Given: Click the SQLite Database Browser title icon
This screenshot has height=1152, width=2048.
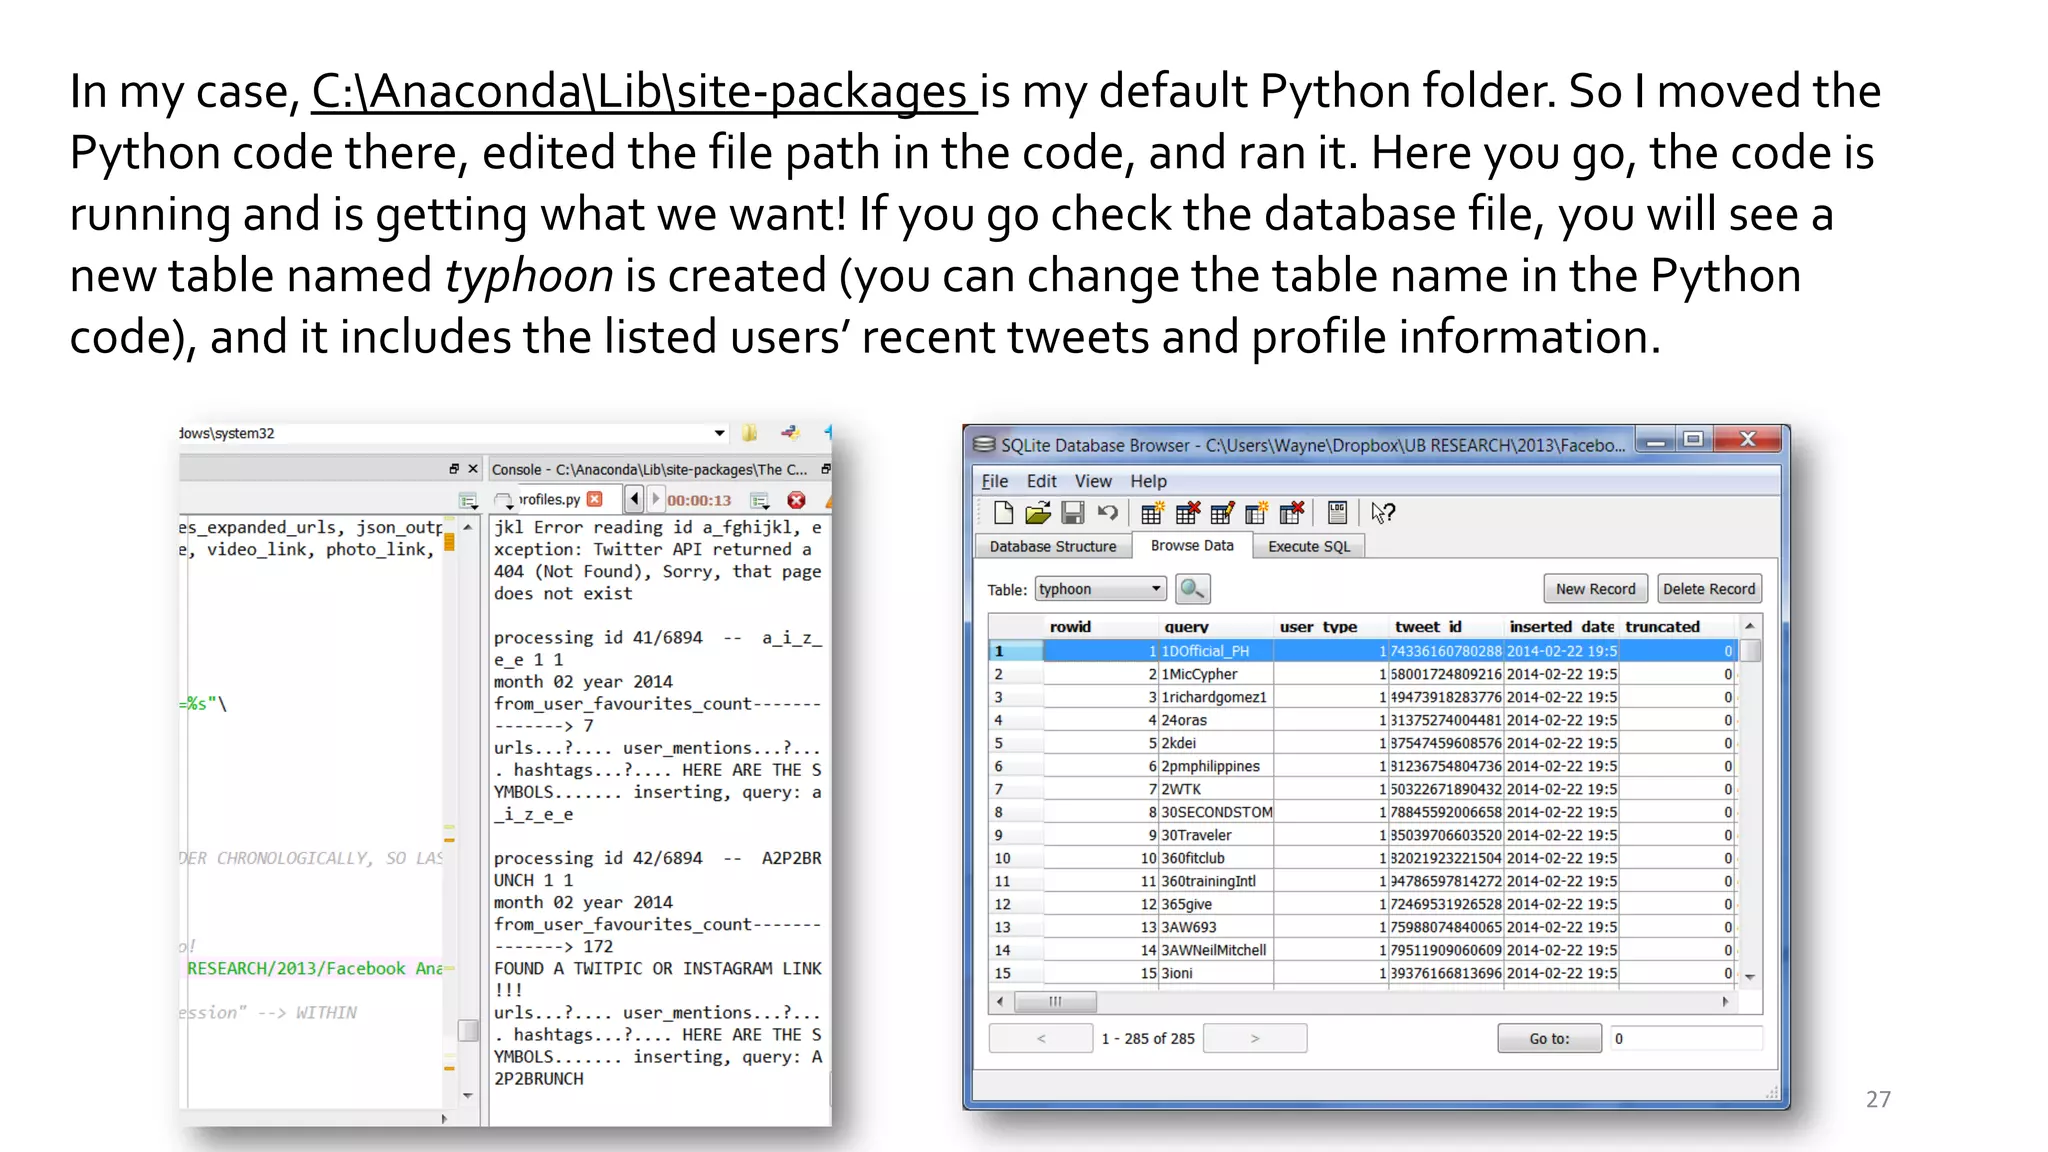Looking at the screenshot, I should click(x=984, y=444).
